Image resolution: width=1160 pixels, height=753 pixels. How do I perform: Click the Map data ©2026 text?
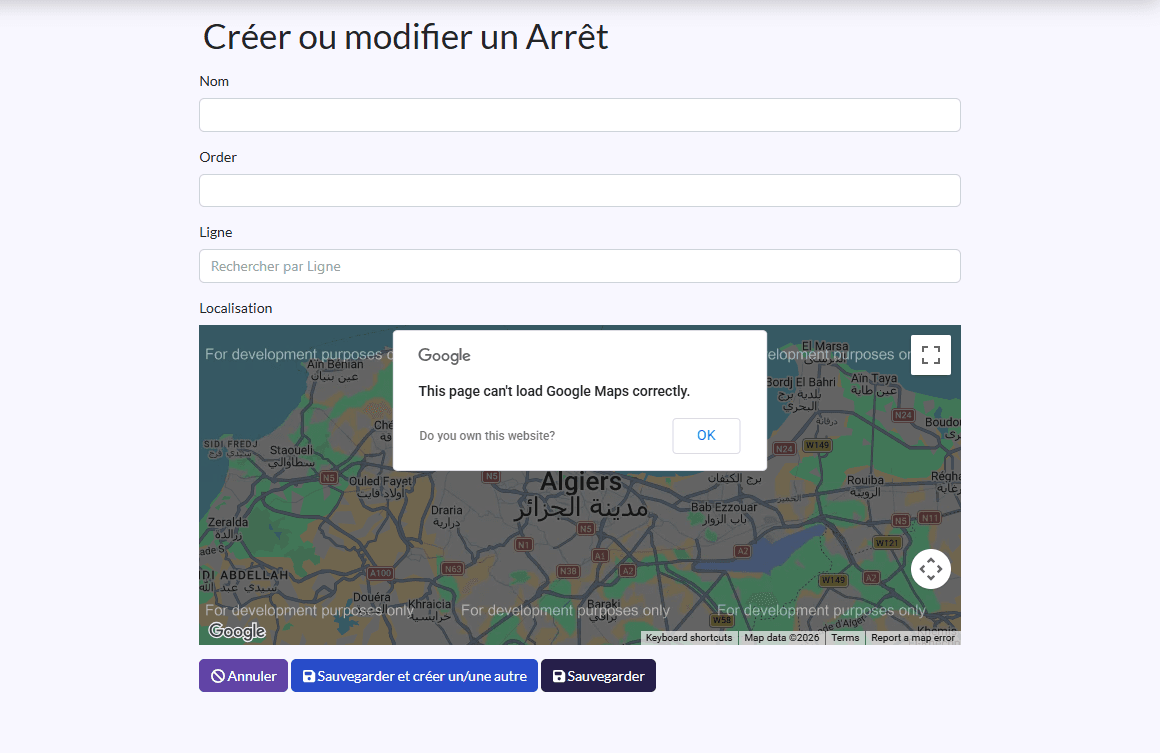click(781, 638)
